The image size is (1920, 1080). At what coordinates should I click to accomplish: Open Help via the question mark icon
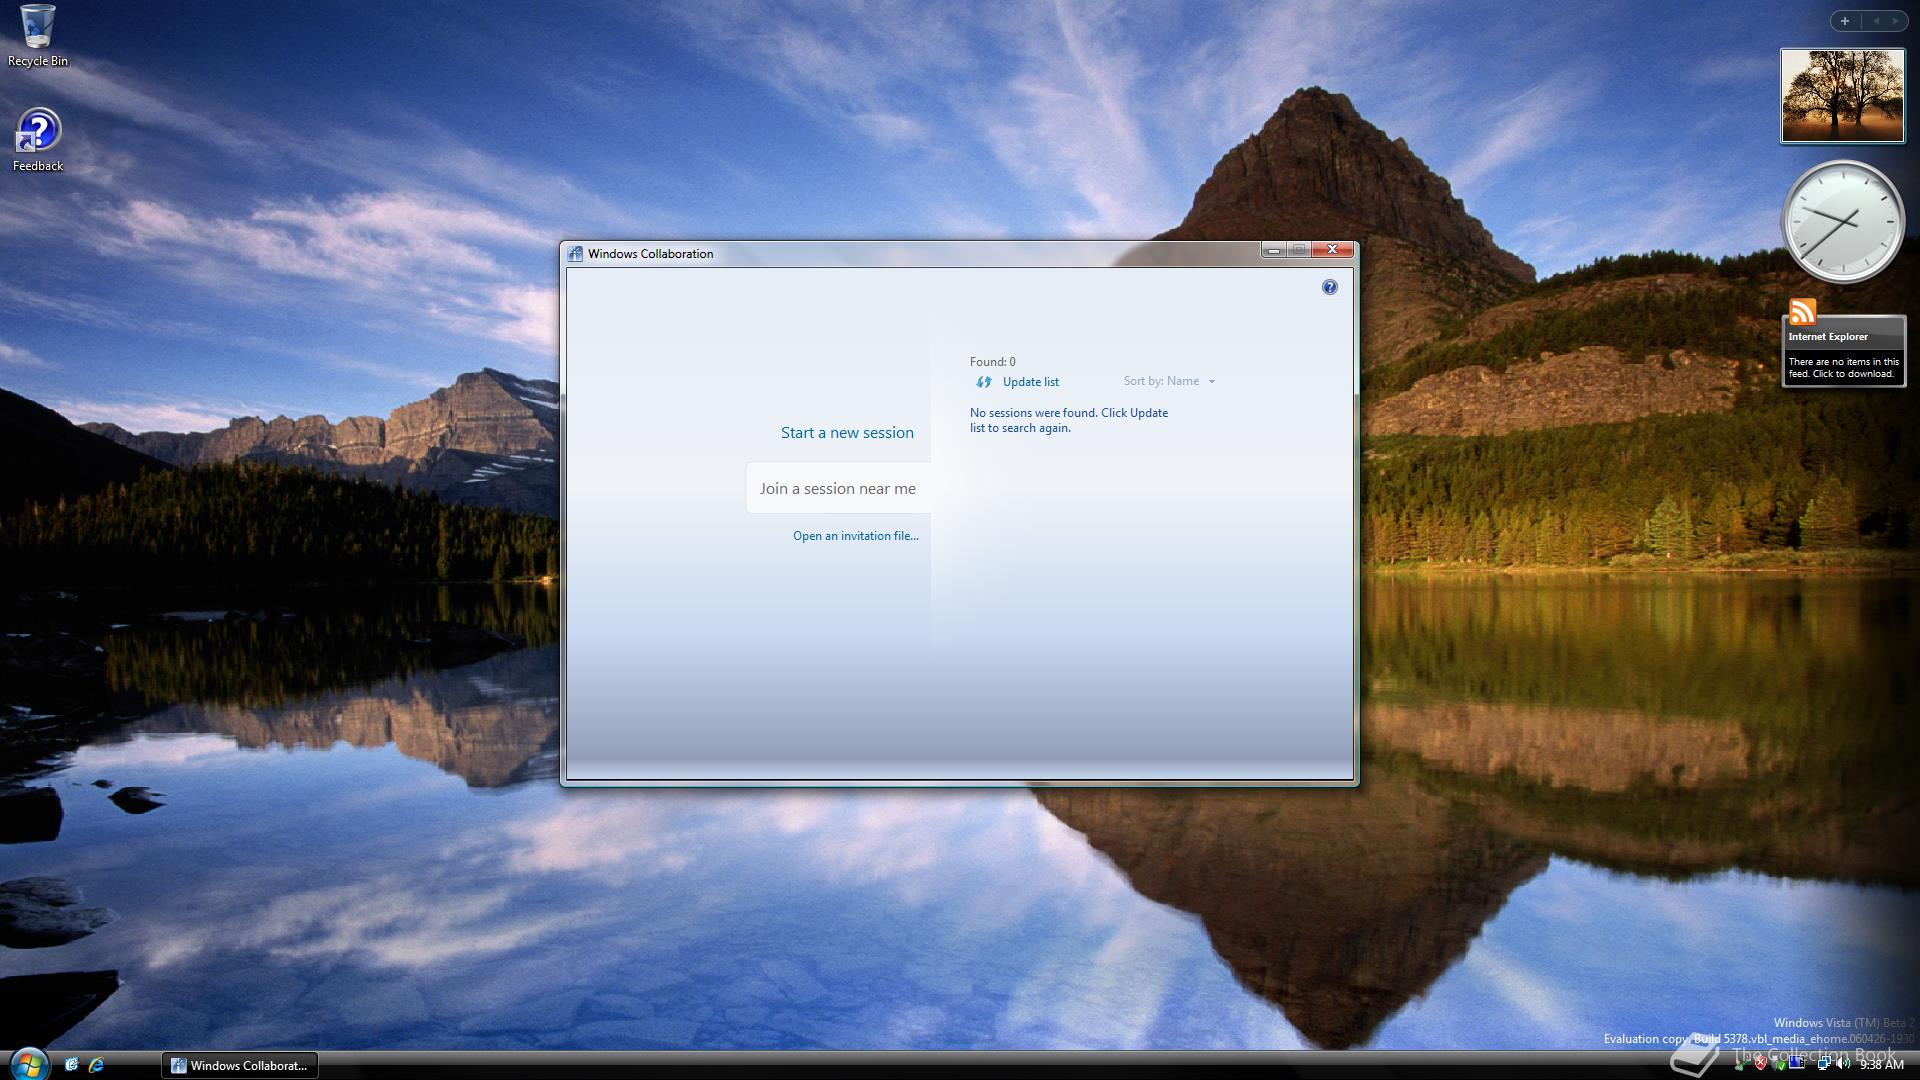(x=1330, y=287)
